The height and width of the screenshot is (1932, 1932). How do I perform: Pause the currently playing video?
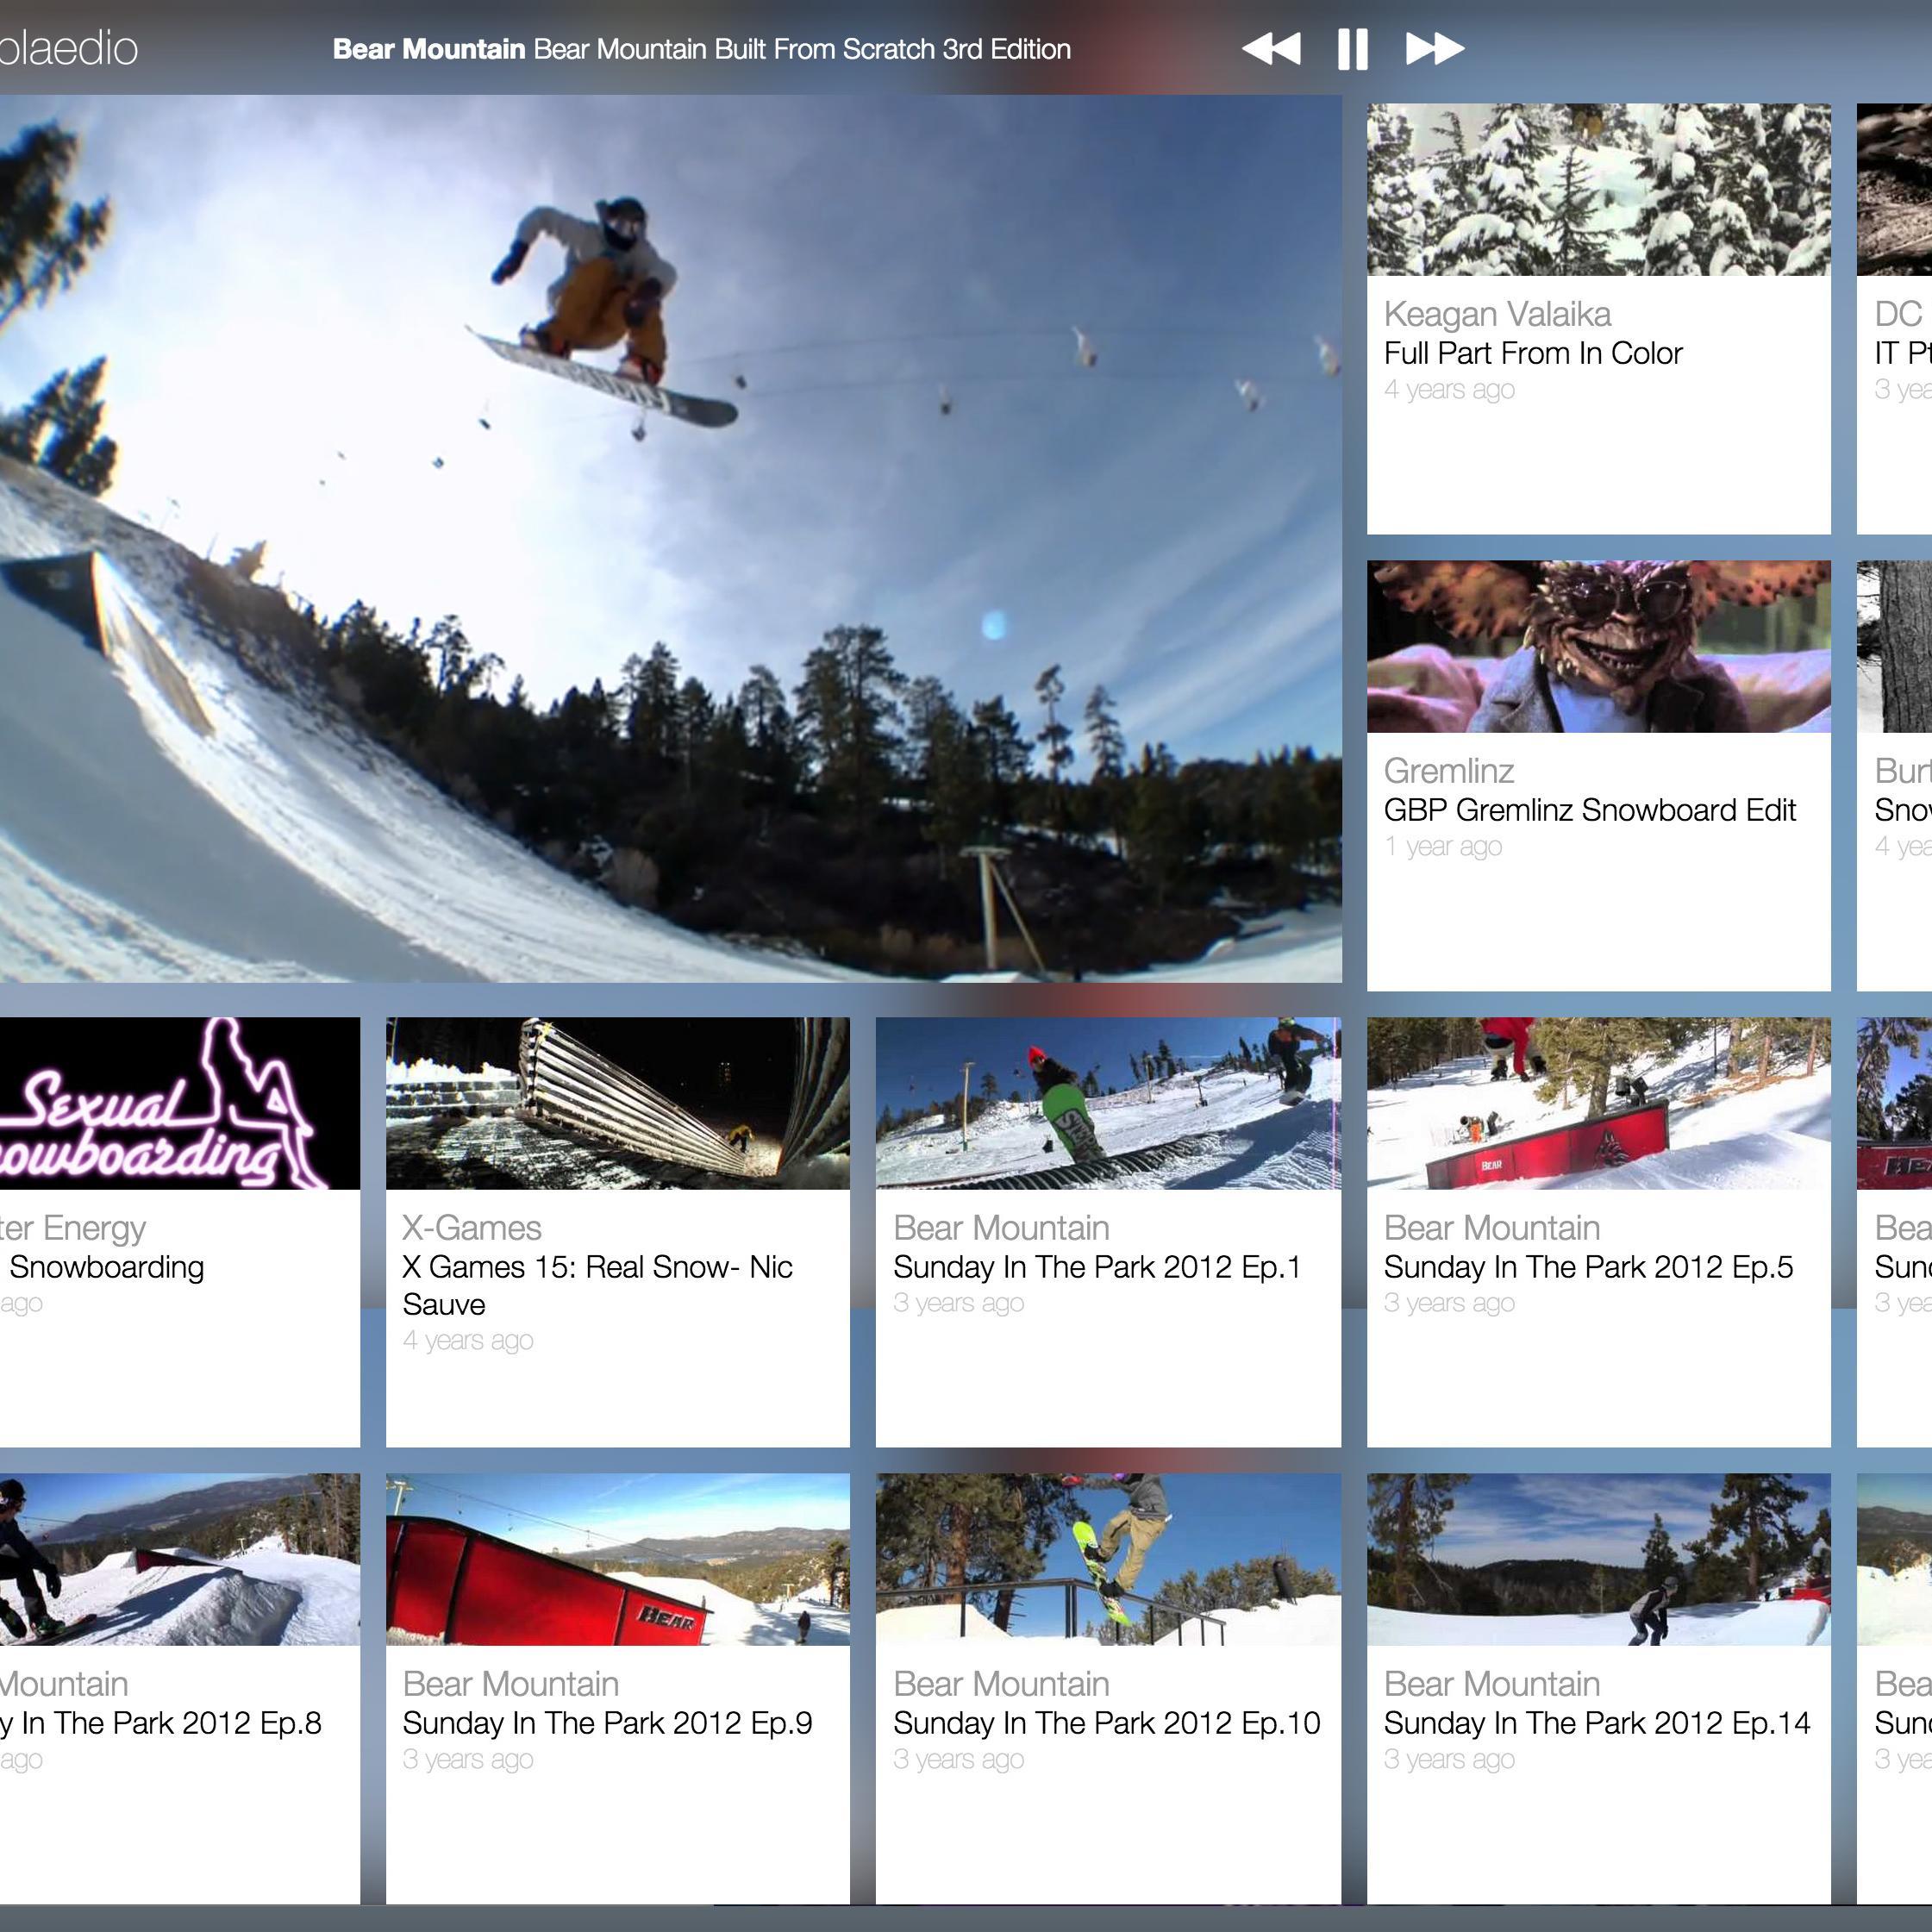click(1352, 48)
